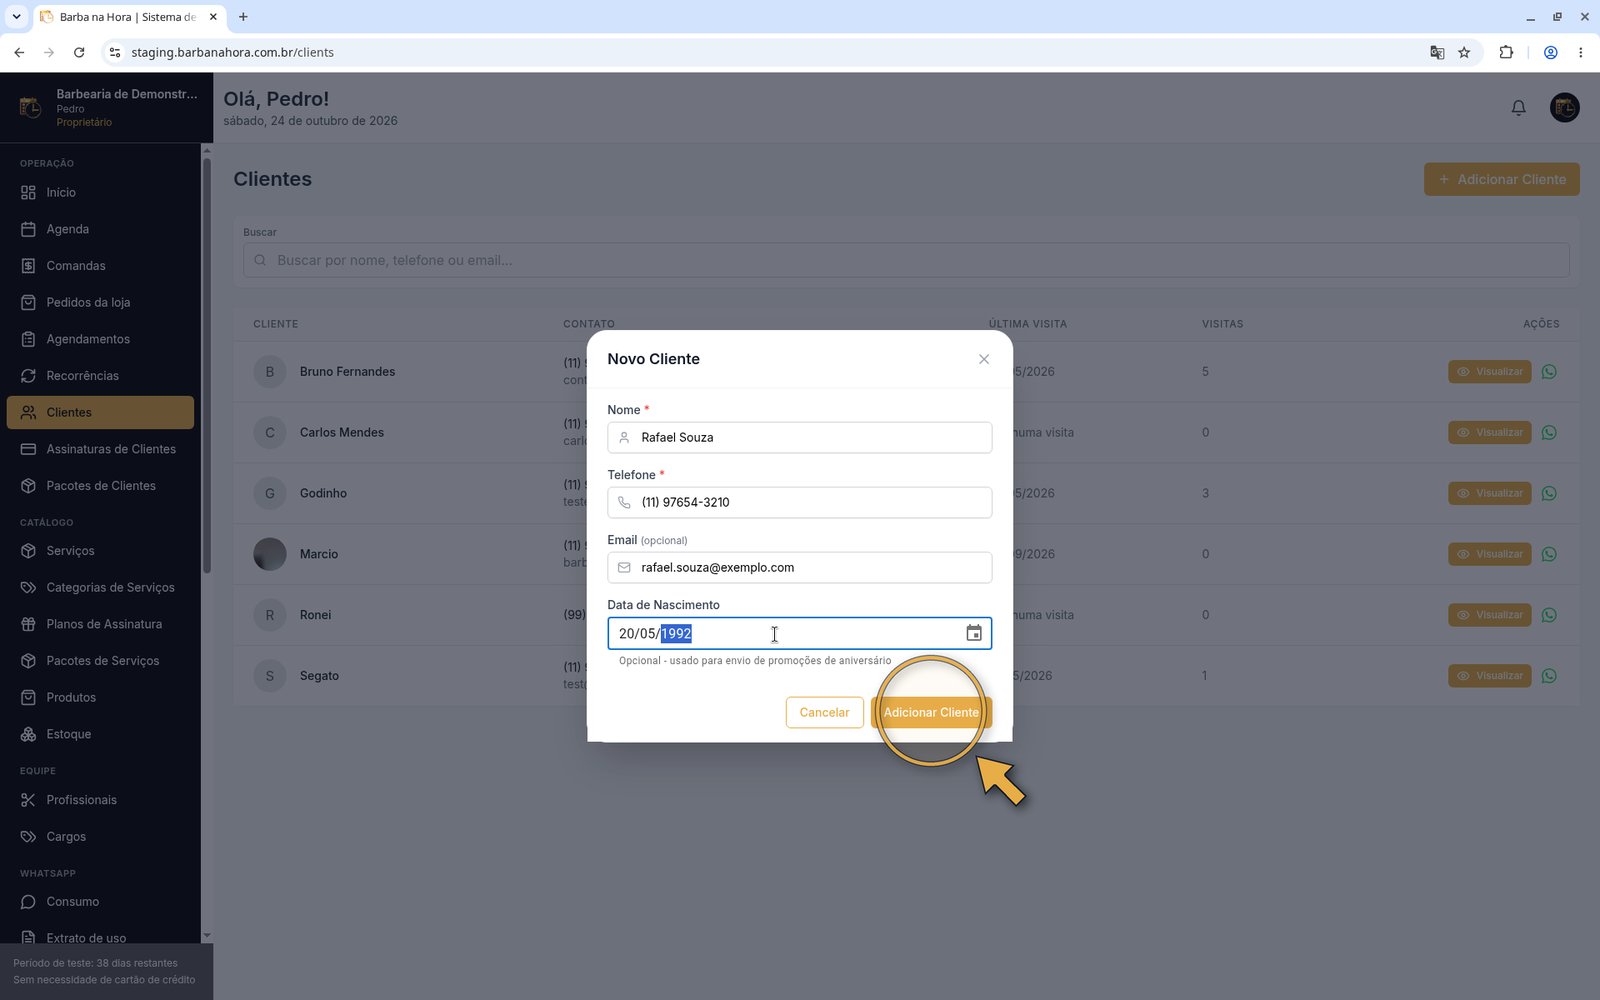Go to Início in sidebar
The width and height of the screenshot is (1600, 1000).
[x=100, y=192]
